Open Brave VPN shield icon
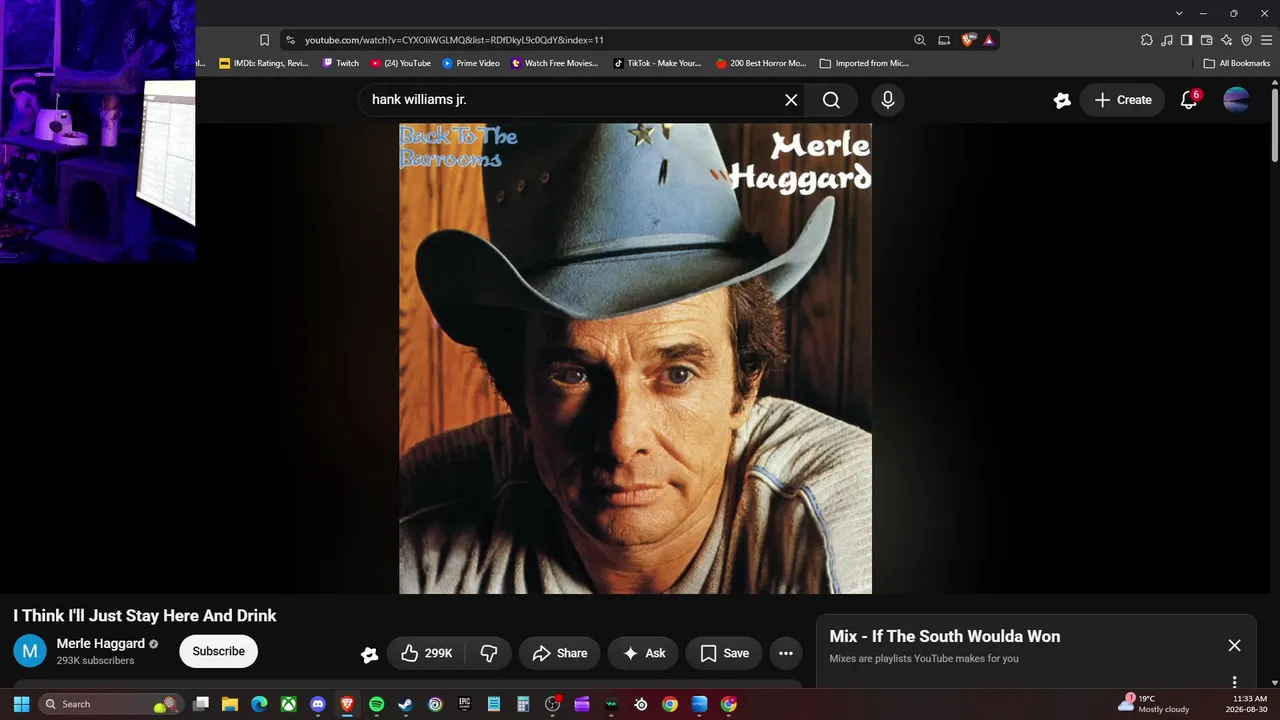The height and width of the screenshot is (720, 1280). (1246, 40)
